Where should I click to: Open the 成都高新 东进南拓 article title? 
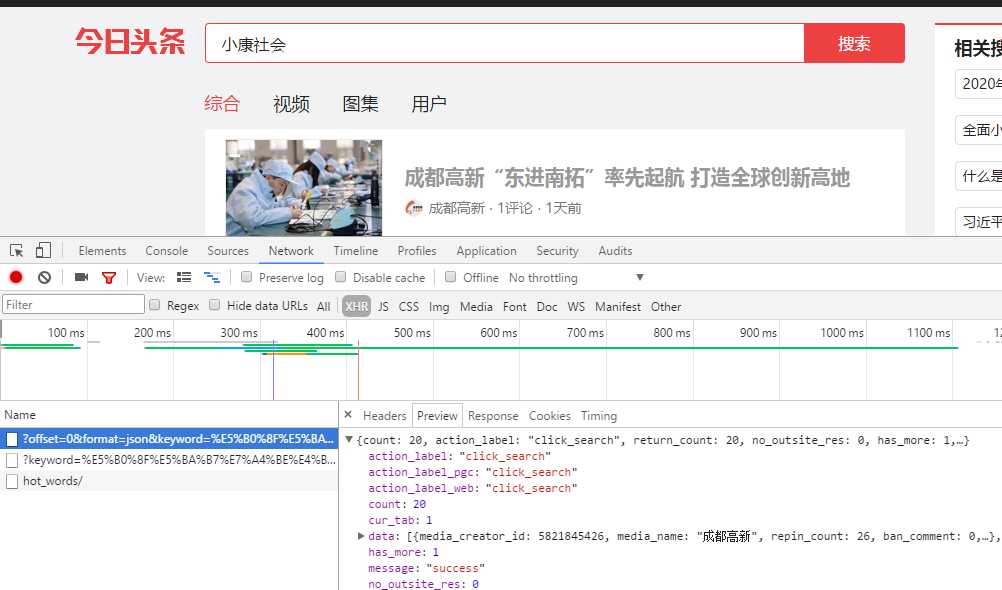coord(627,177)
